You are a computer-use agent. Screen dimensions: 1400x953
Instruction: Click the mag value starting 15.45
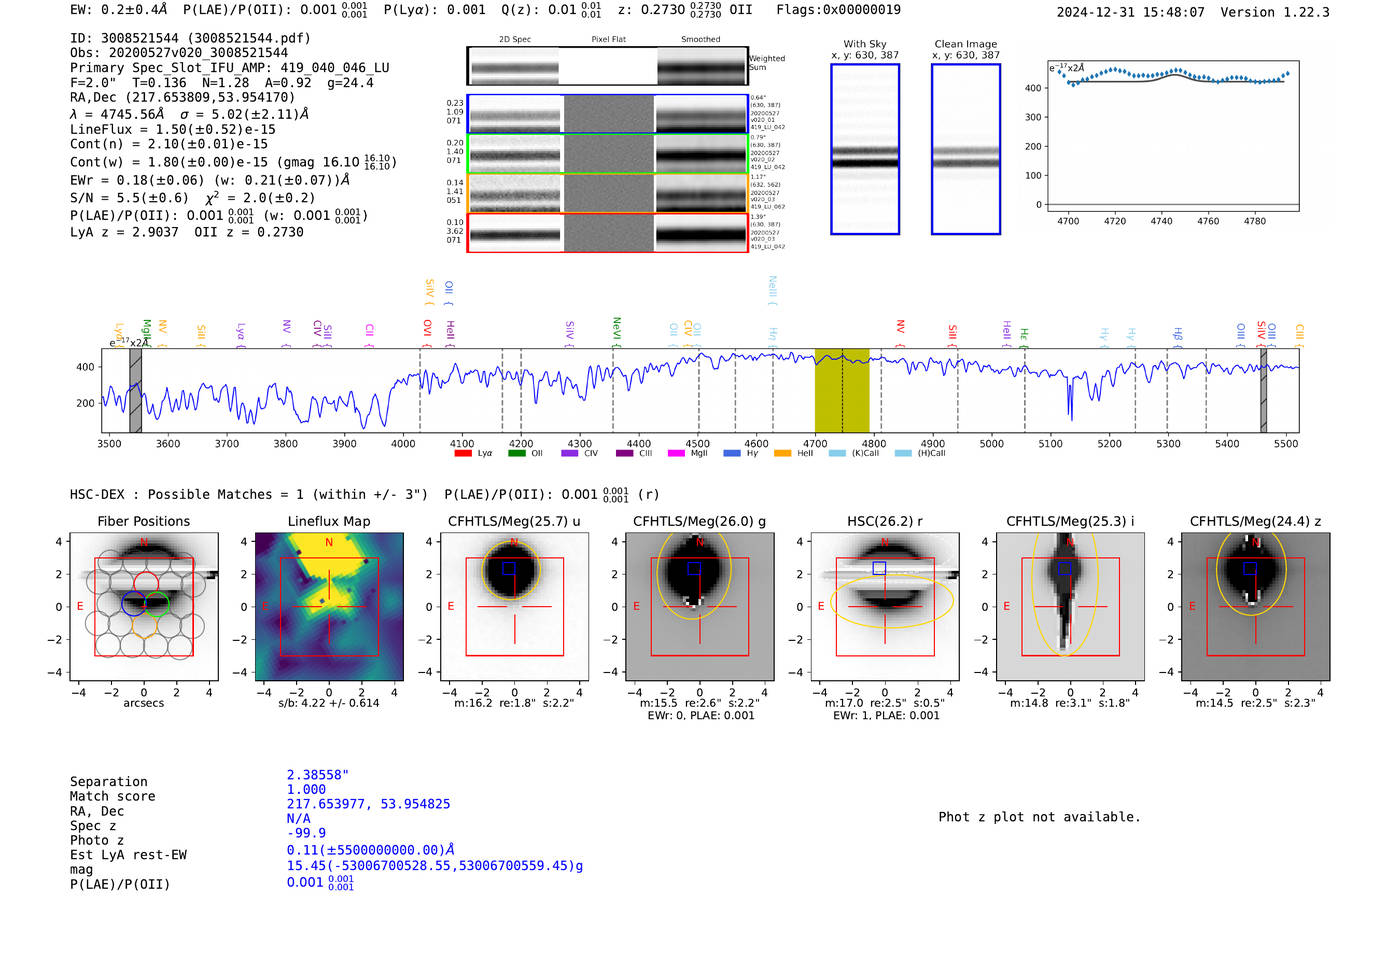(x=435, y=865)
